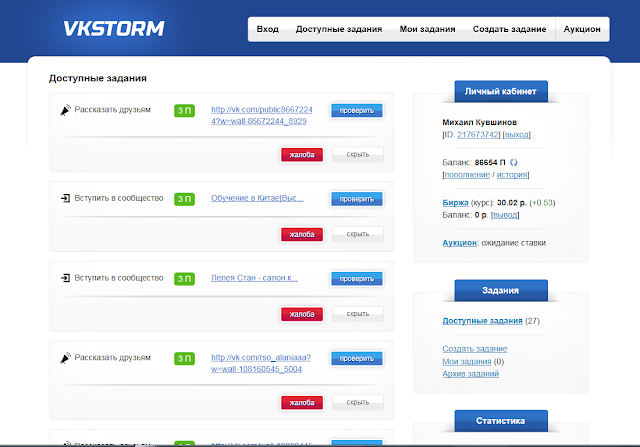This screenshot has height=447, width=640.
Task: Click the Мои задания sidebar link
Action: [x=467, y=362]
